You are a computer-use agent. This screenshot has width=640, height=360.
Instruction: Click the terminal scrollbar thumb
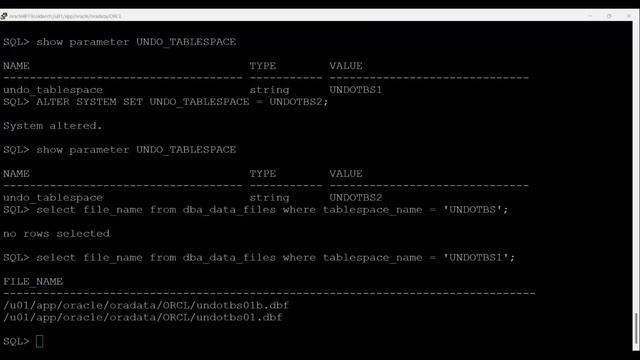point(636,329)
